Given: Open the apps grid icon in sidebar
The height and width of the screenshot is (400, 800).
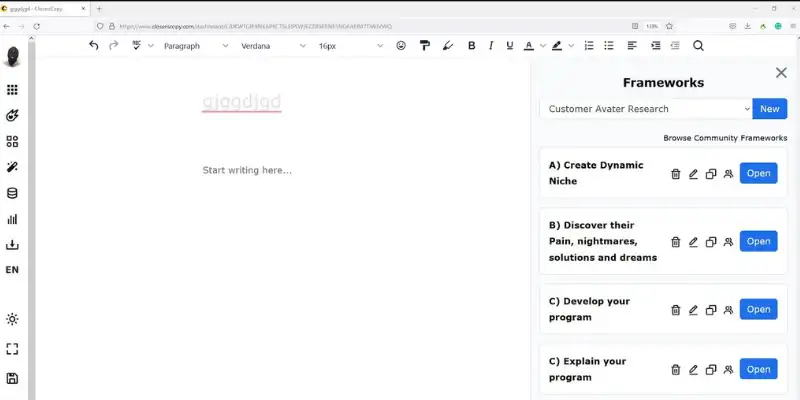Looking at the screenshot, I should tap(12, 90).
